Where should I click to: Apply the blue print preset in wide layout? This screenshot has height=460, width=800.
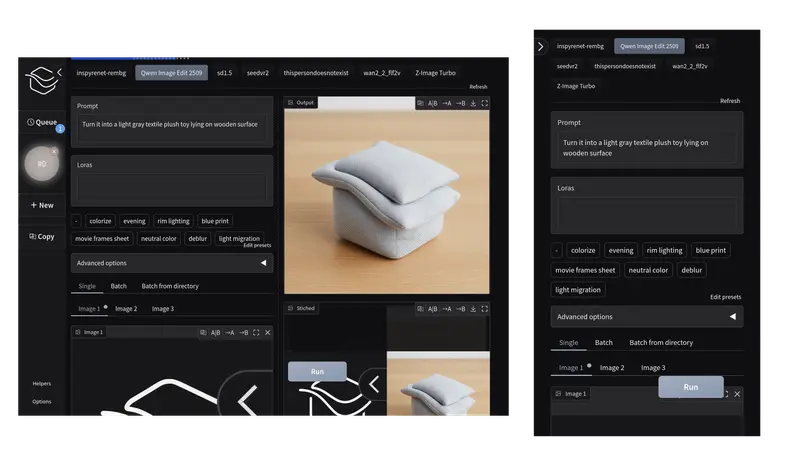[x=215, y=221]
